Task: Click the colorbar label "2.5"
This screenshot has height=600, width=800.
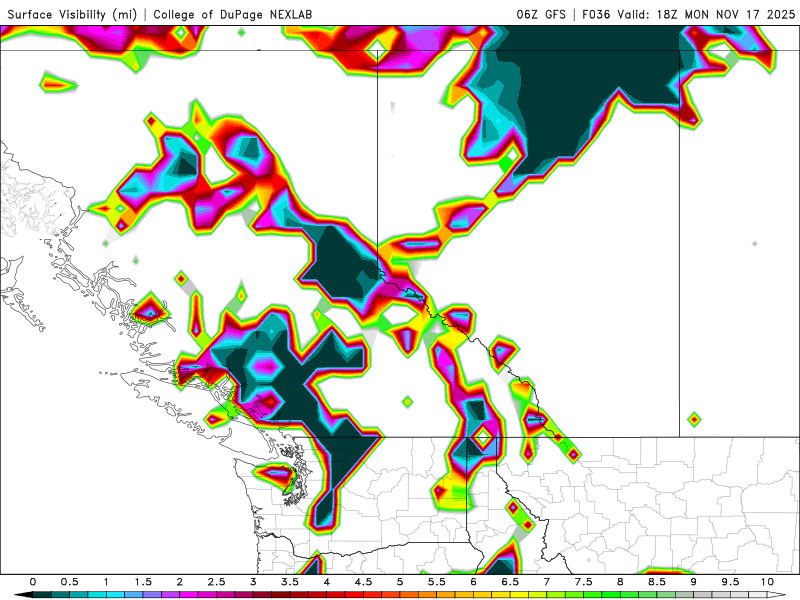Action: 216,582
